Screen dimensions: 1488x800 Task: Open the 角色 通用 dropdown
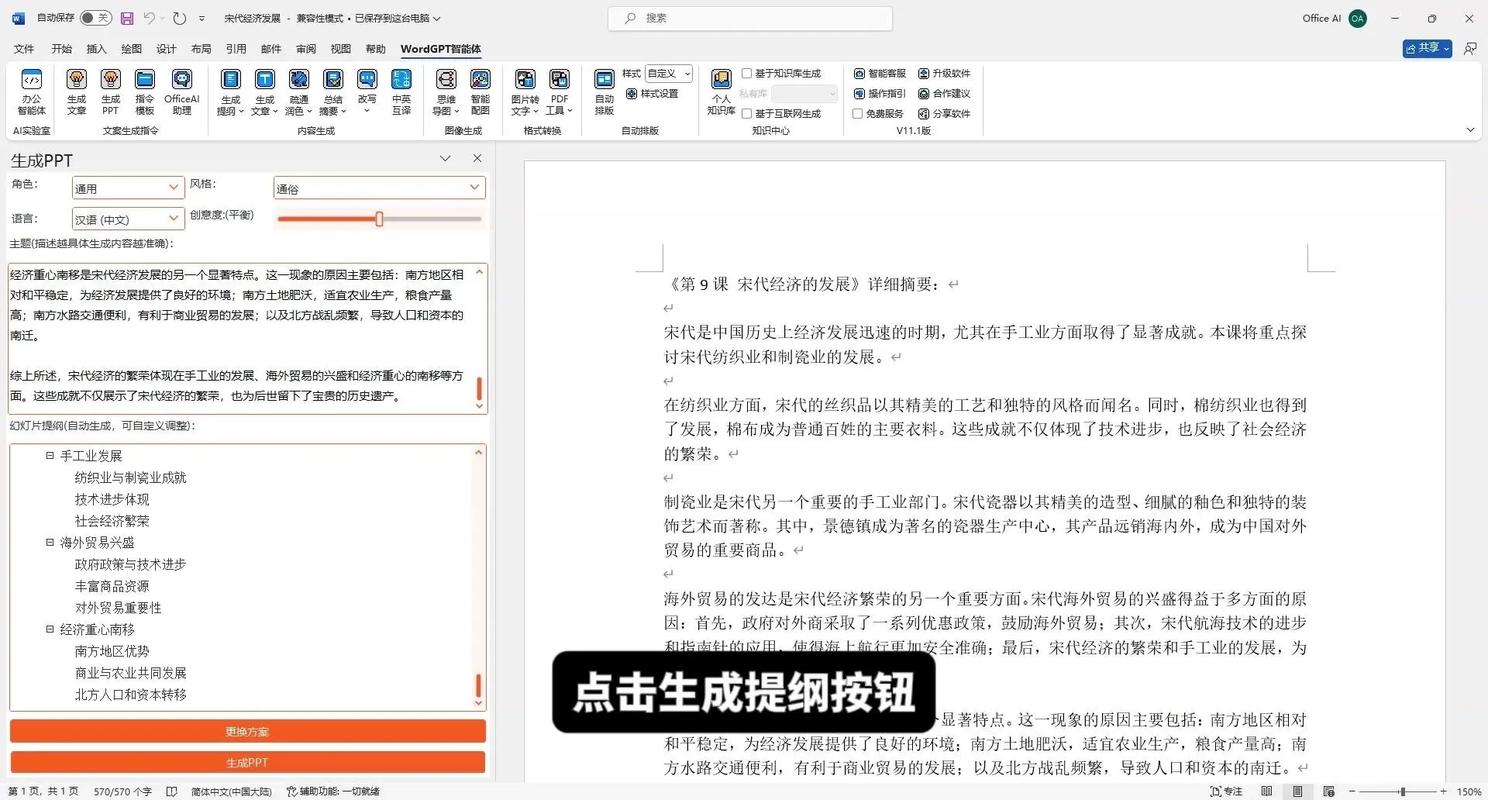[x=128, y=188]
